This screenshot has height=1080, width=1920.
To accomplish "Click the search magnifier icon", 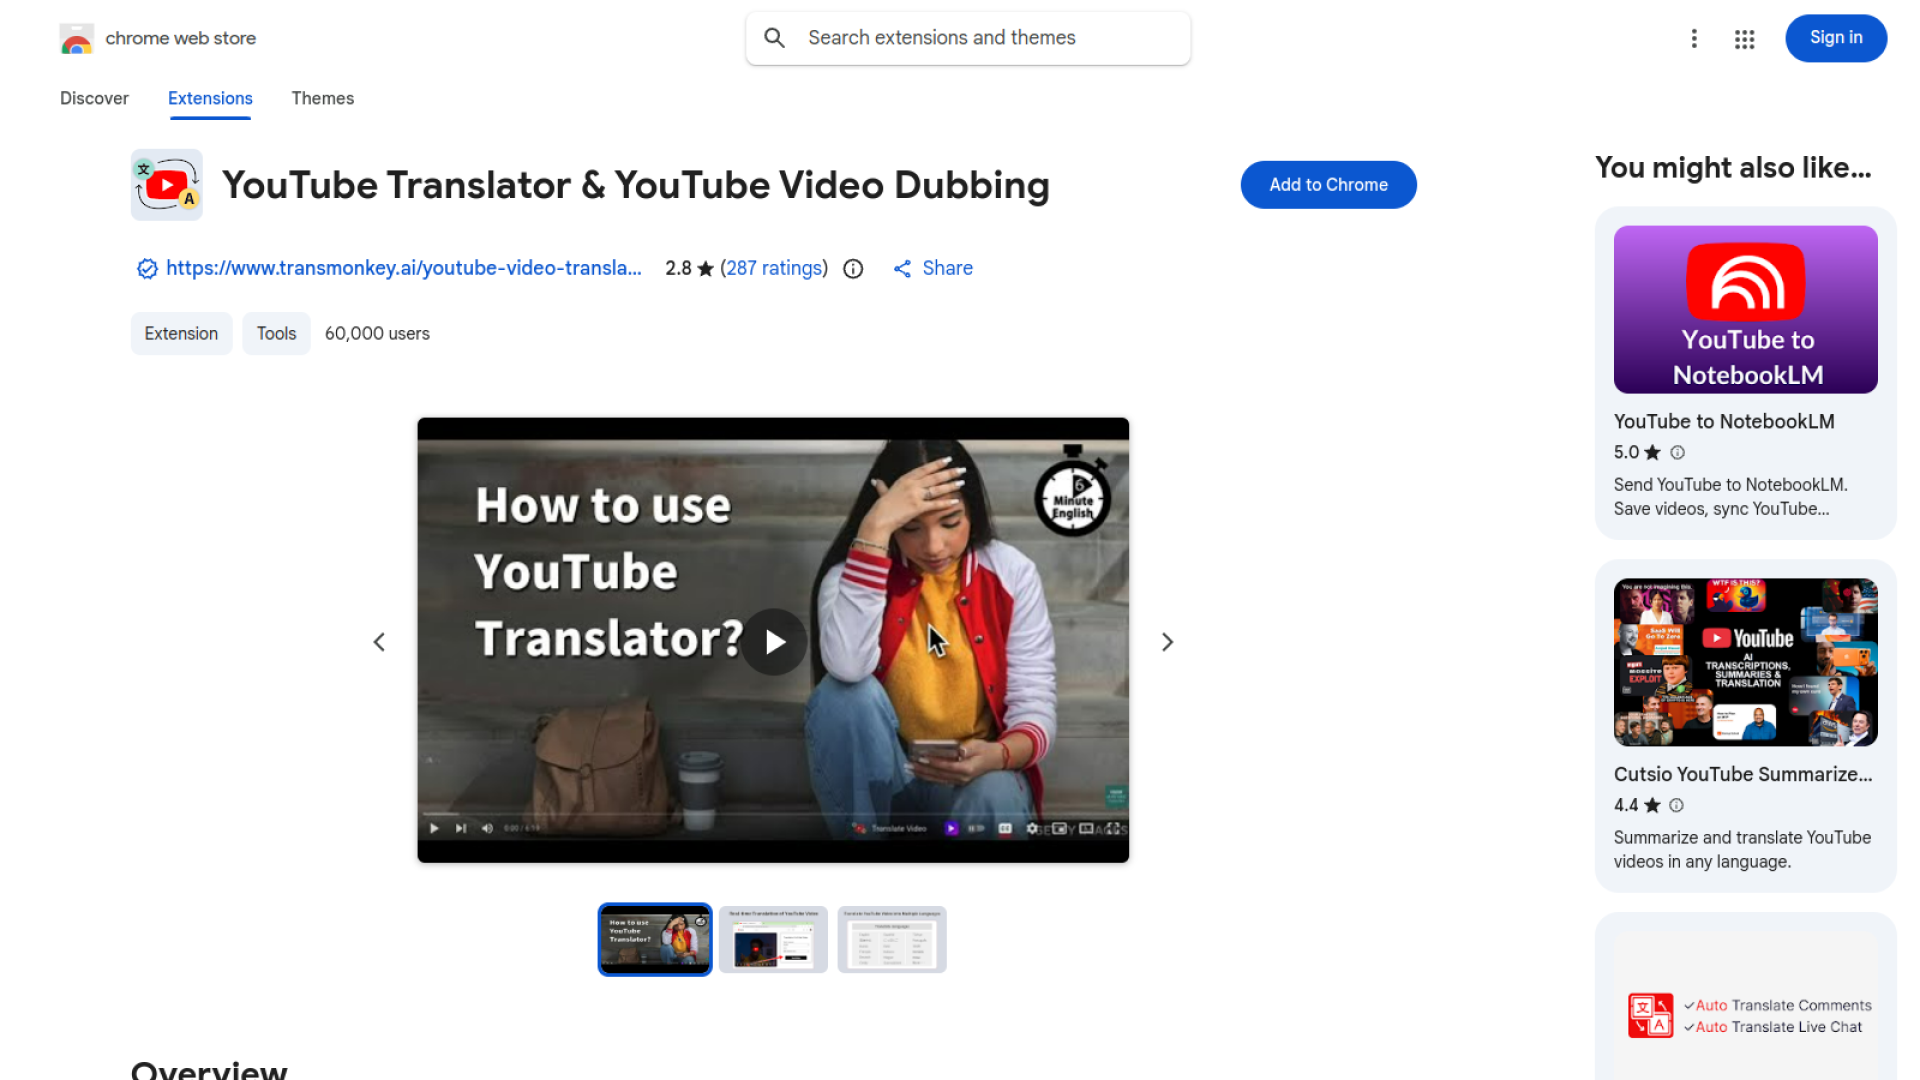I will [x=774, y=38].
